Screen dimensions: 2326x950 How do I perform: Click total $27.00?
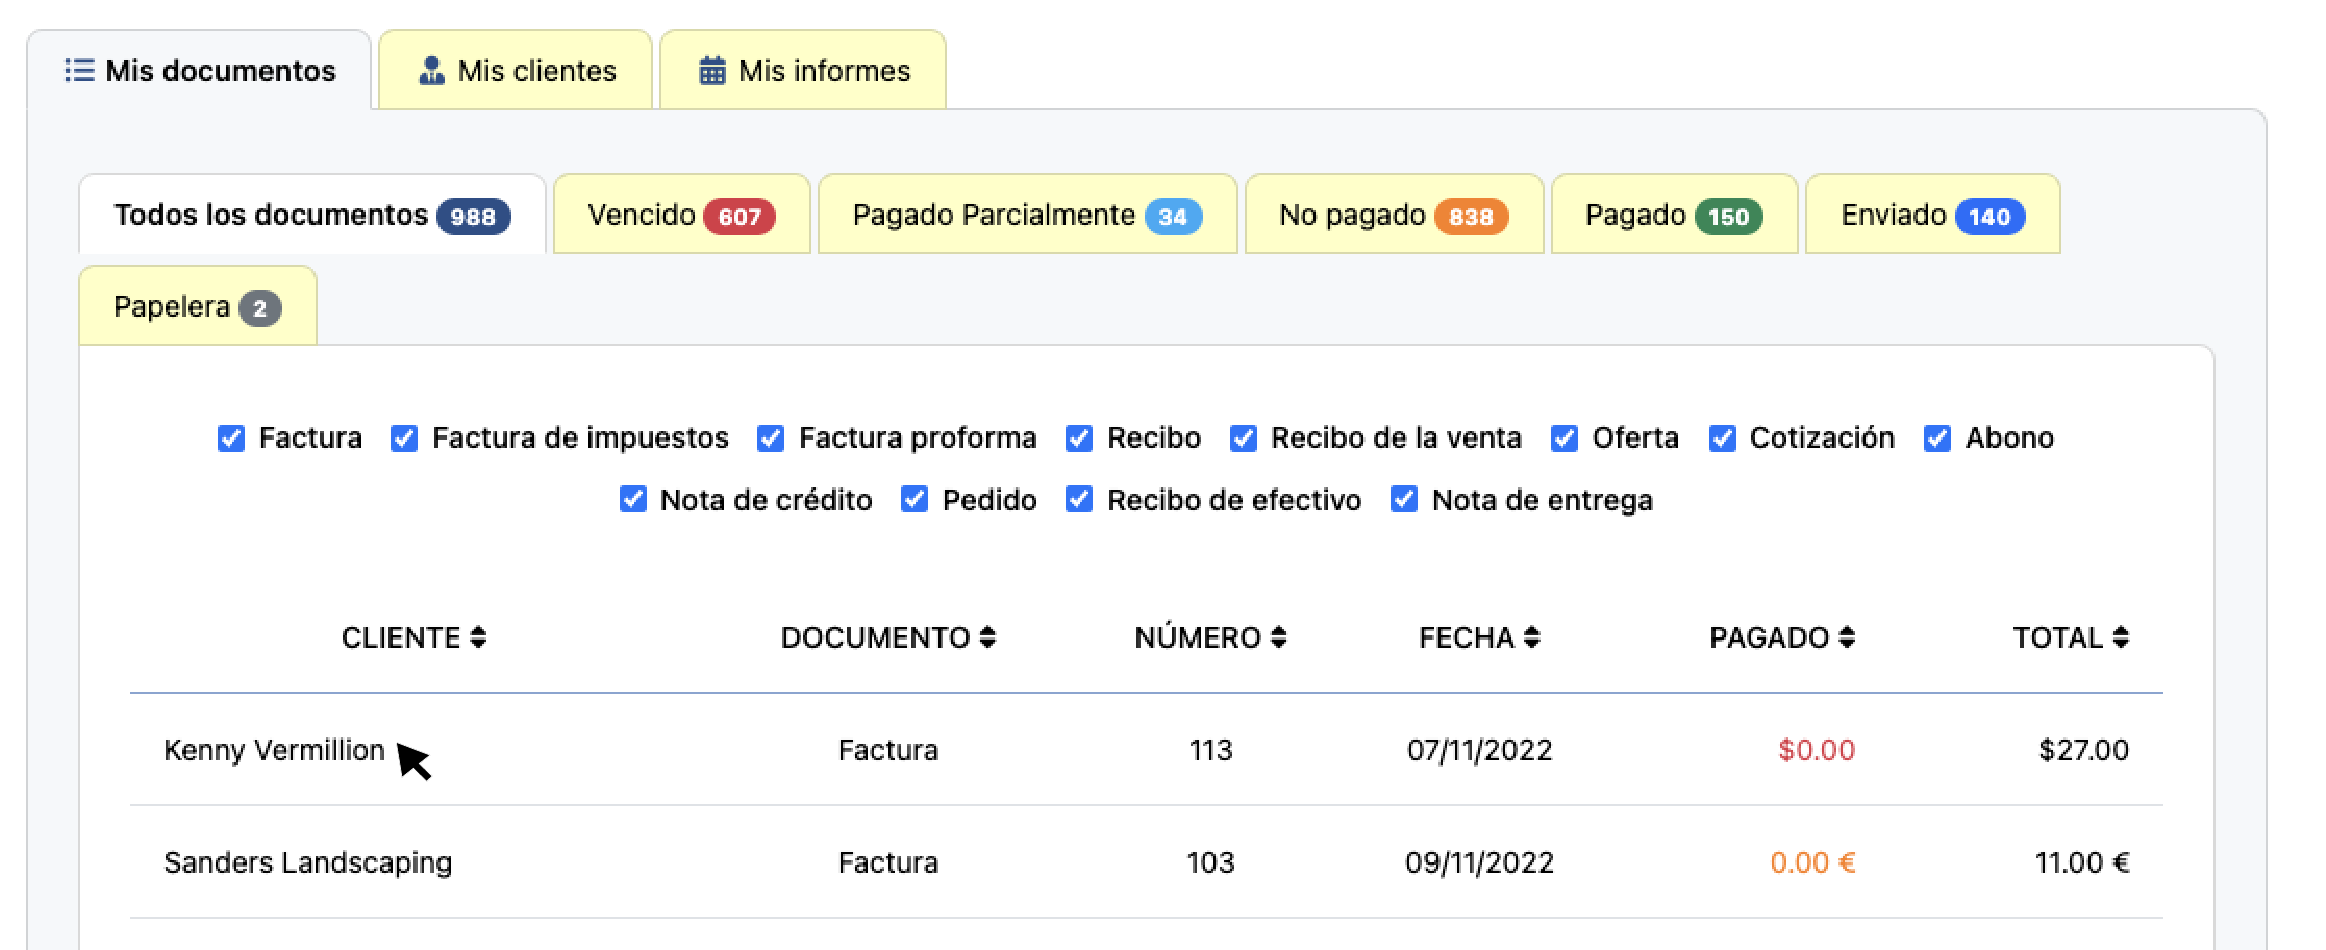tap(2084, 750)
